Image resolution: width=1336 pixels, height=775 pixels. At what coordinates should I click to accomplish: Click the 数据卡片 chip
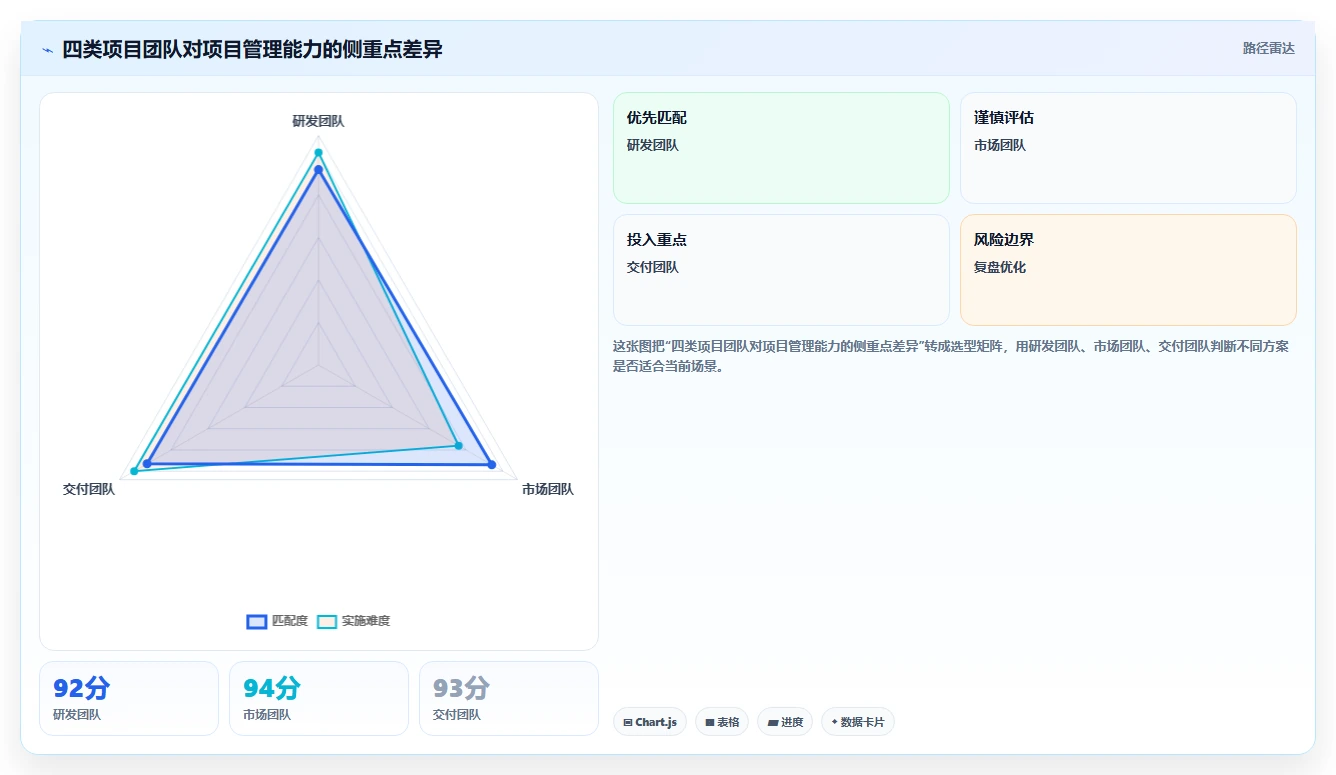pyautogui.click(x=858, y=722)
